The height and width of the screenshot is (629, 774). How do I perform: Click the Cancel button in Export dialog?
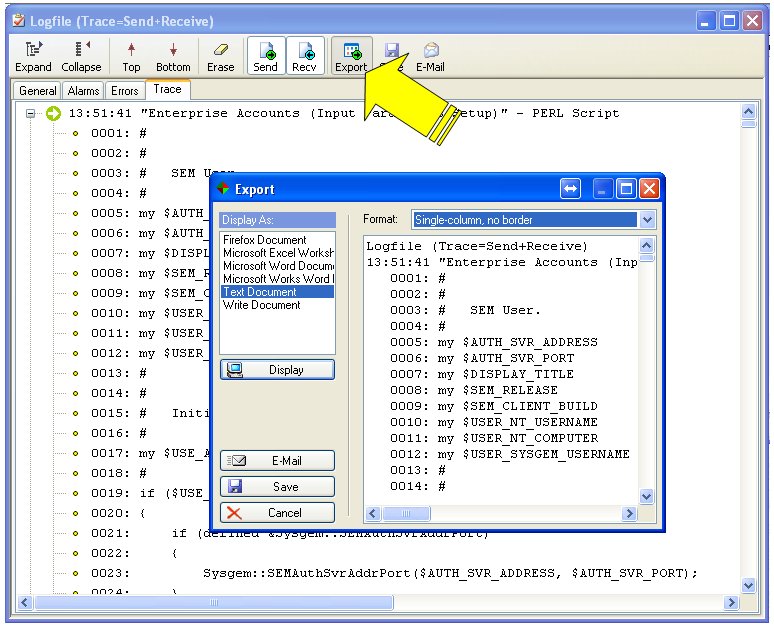pyautogui.click(x=277, y=513)
